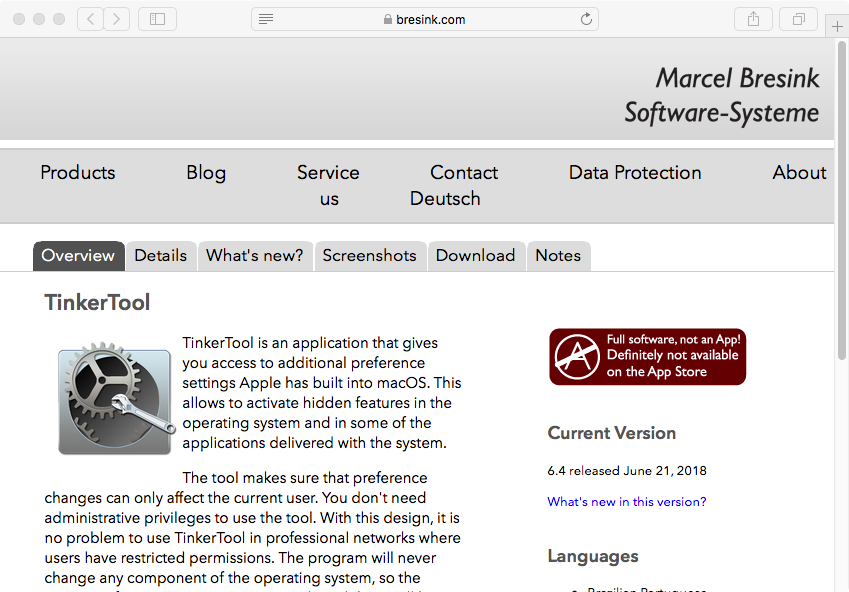This screenshot has width=849, height=592.
Task: Switch to the Details tab
Action: point(161,256)
